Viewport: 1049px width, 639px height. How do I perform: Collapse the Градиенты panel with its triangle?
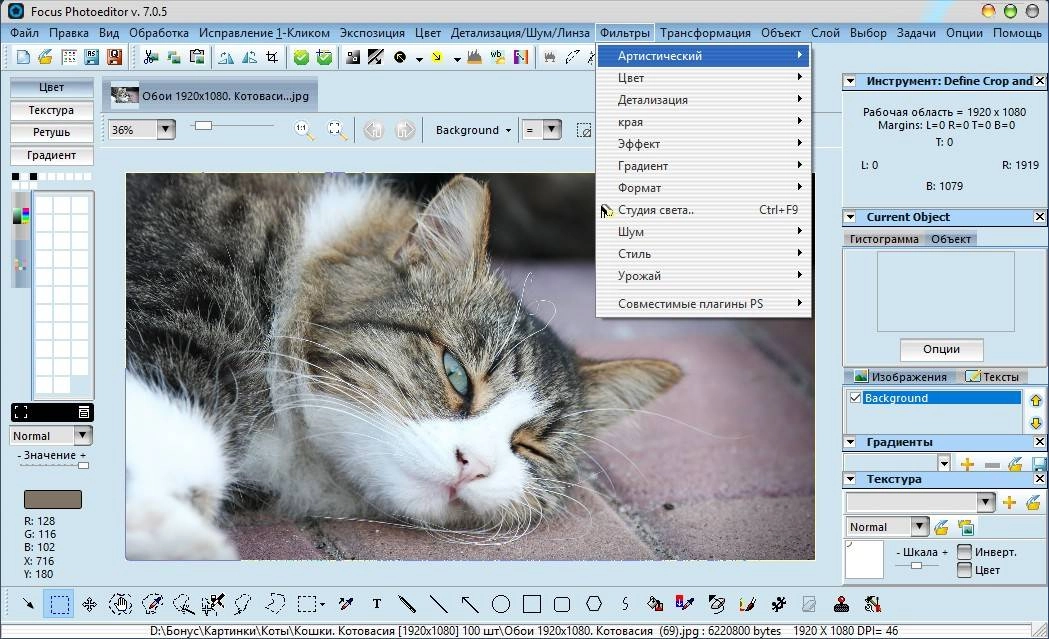point(850,442)
